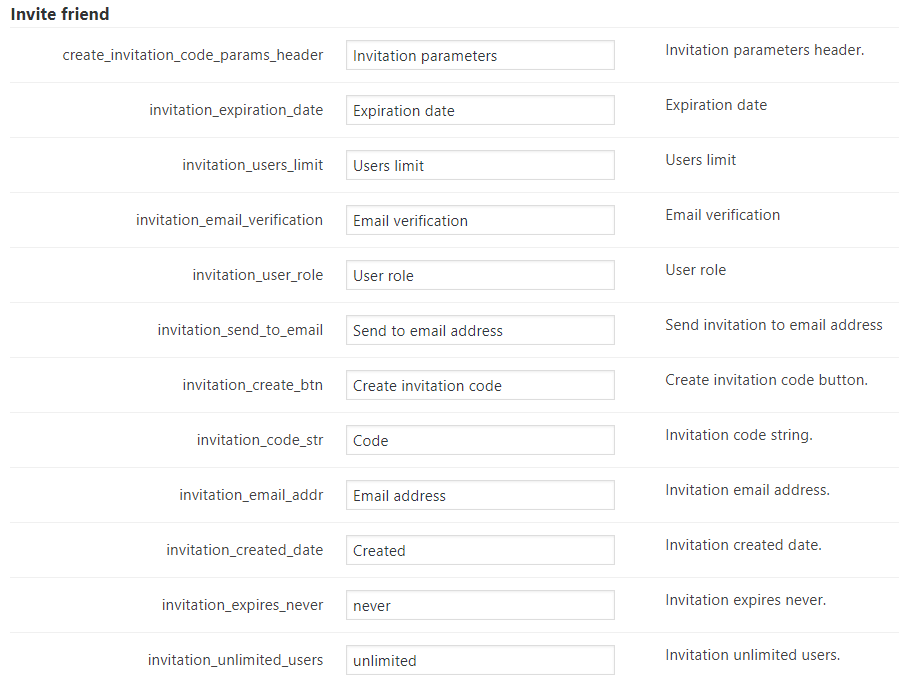Click the 'Invitation code string.' description

coord(739,435)
